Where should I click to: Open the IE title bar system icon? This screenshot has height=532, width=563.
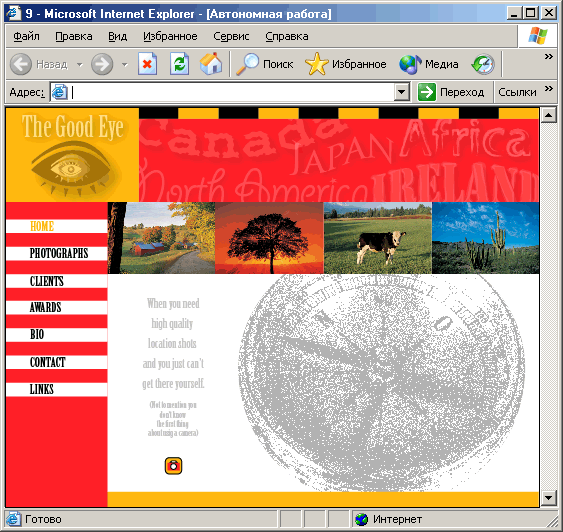coord(13,13)
